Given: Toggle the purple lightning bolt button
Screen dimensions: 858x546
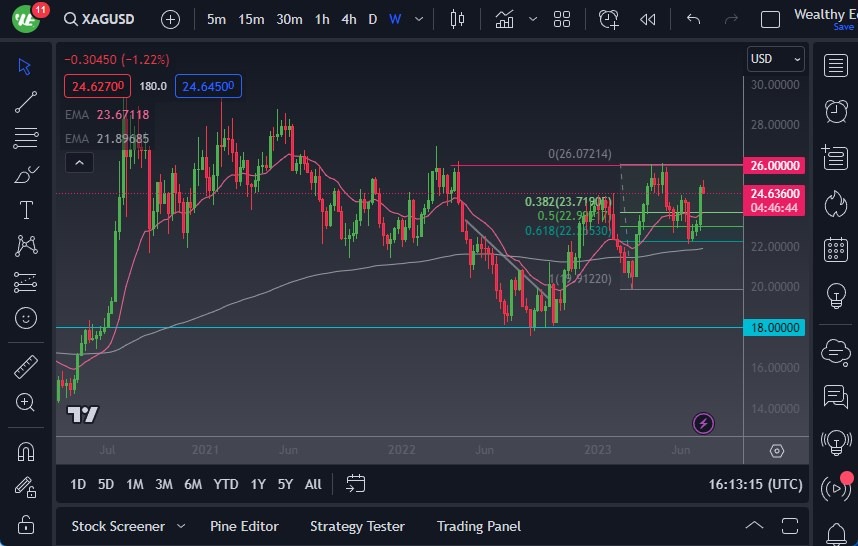Looking at the screenshot, I should pyautogui.click(x=703, y=423).
